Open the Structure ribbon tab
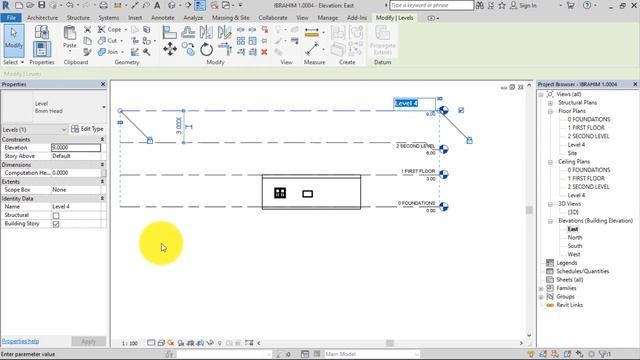The width and height of the screenshot is (640, 360). pyautogui.click(x=78, y=18)
